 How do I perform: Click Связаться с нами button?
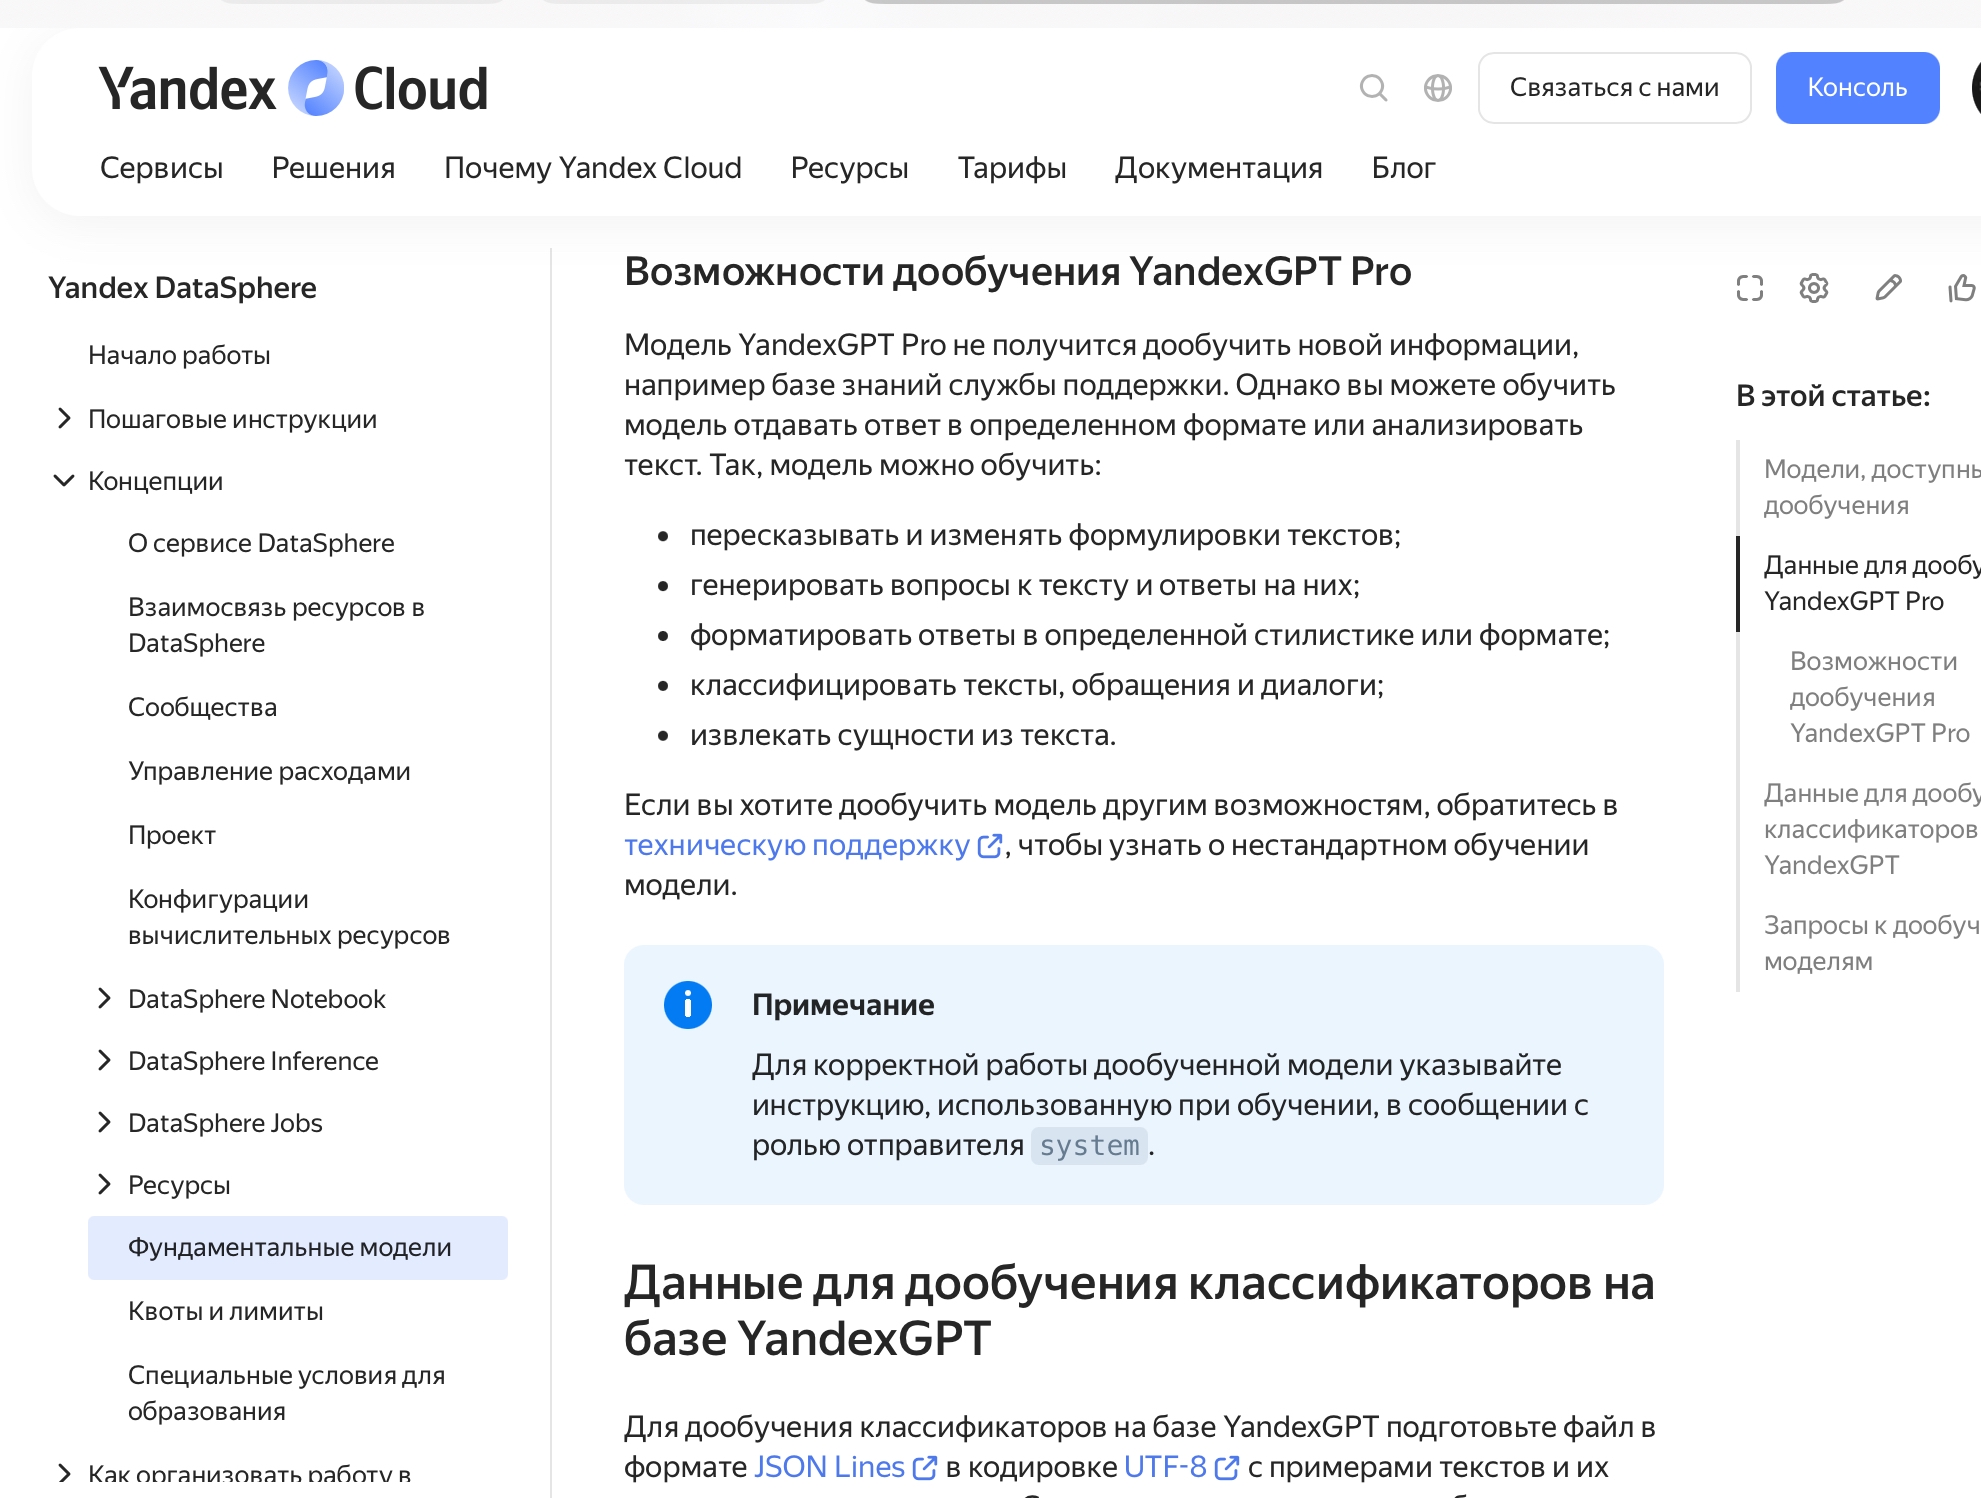pos(1614,88)
